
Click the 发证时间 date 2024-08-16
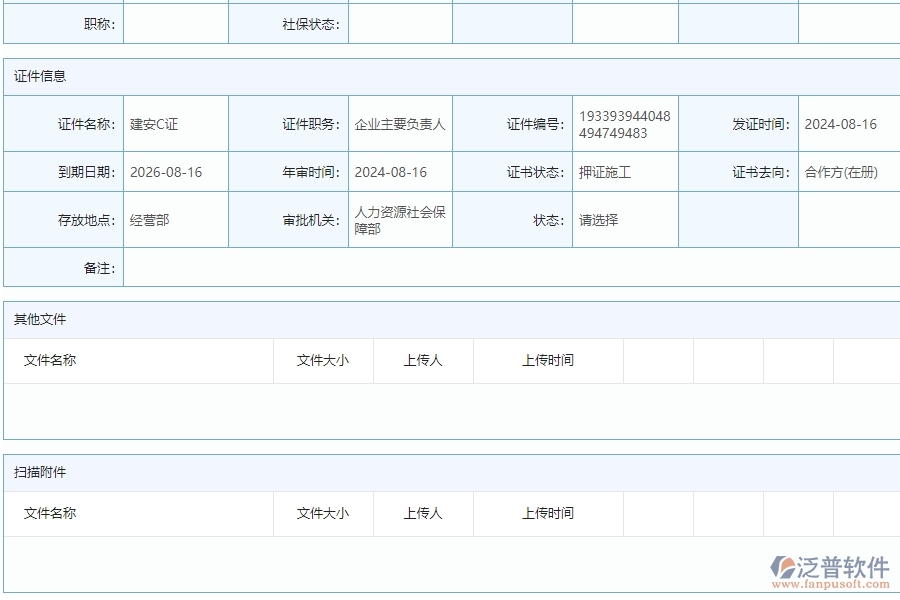848,123
